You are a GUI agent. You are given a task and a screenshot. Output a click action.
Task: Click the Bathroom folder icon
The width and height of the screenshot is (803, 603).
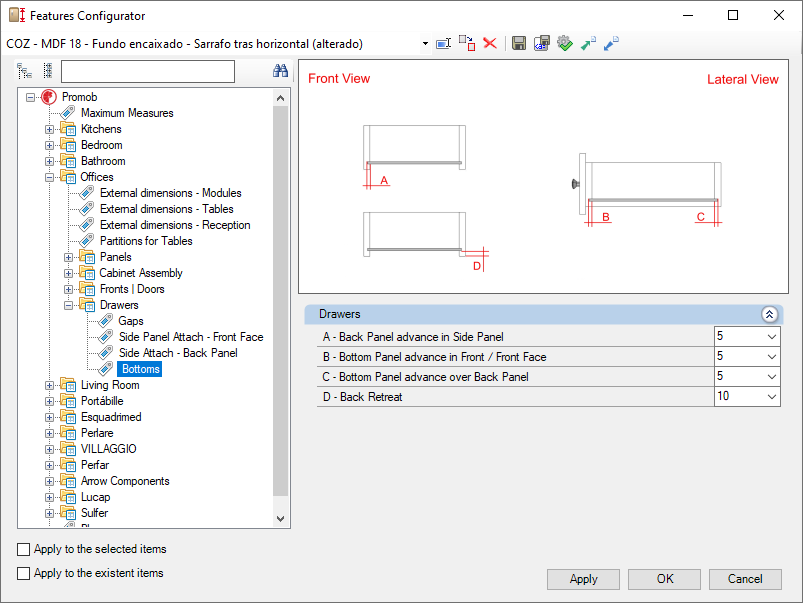coord(68,160)
